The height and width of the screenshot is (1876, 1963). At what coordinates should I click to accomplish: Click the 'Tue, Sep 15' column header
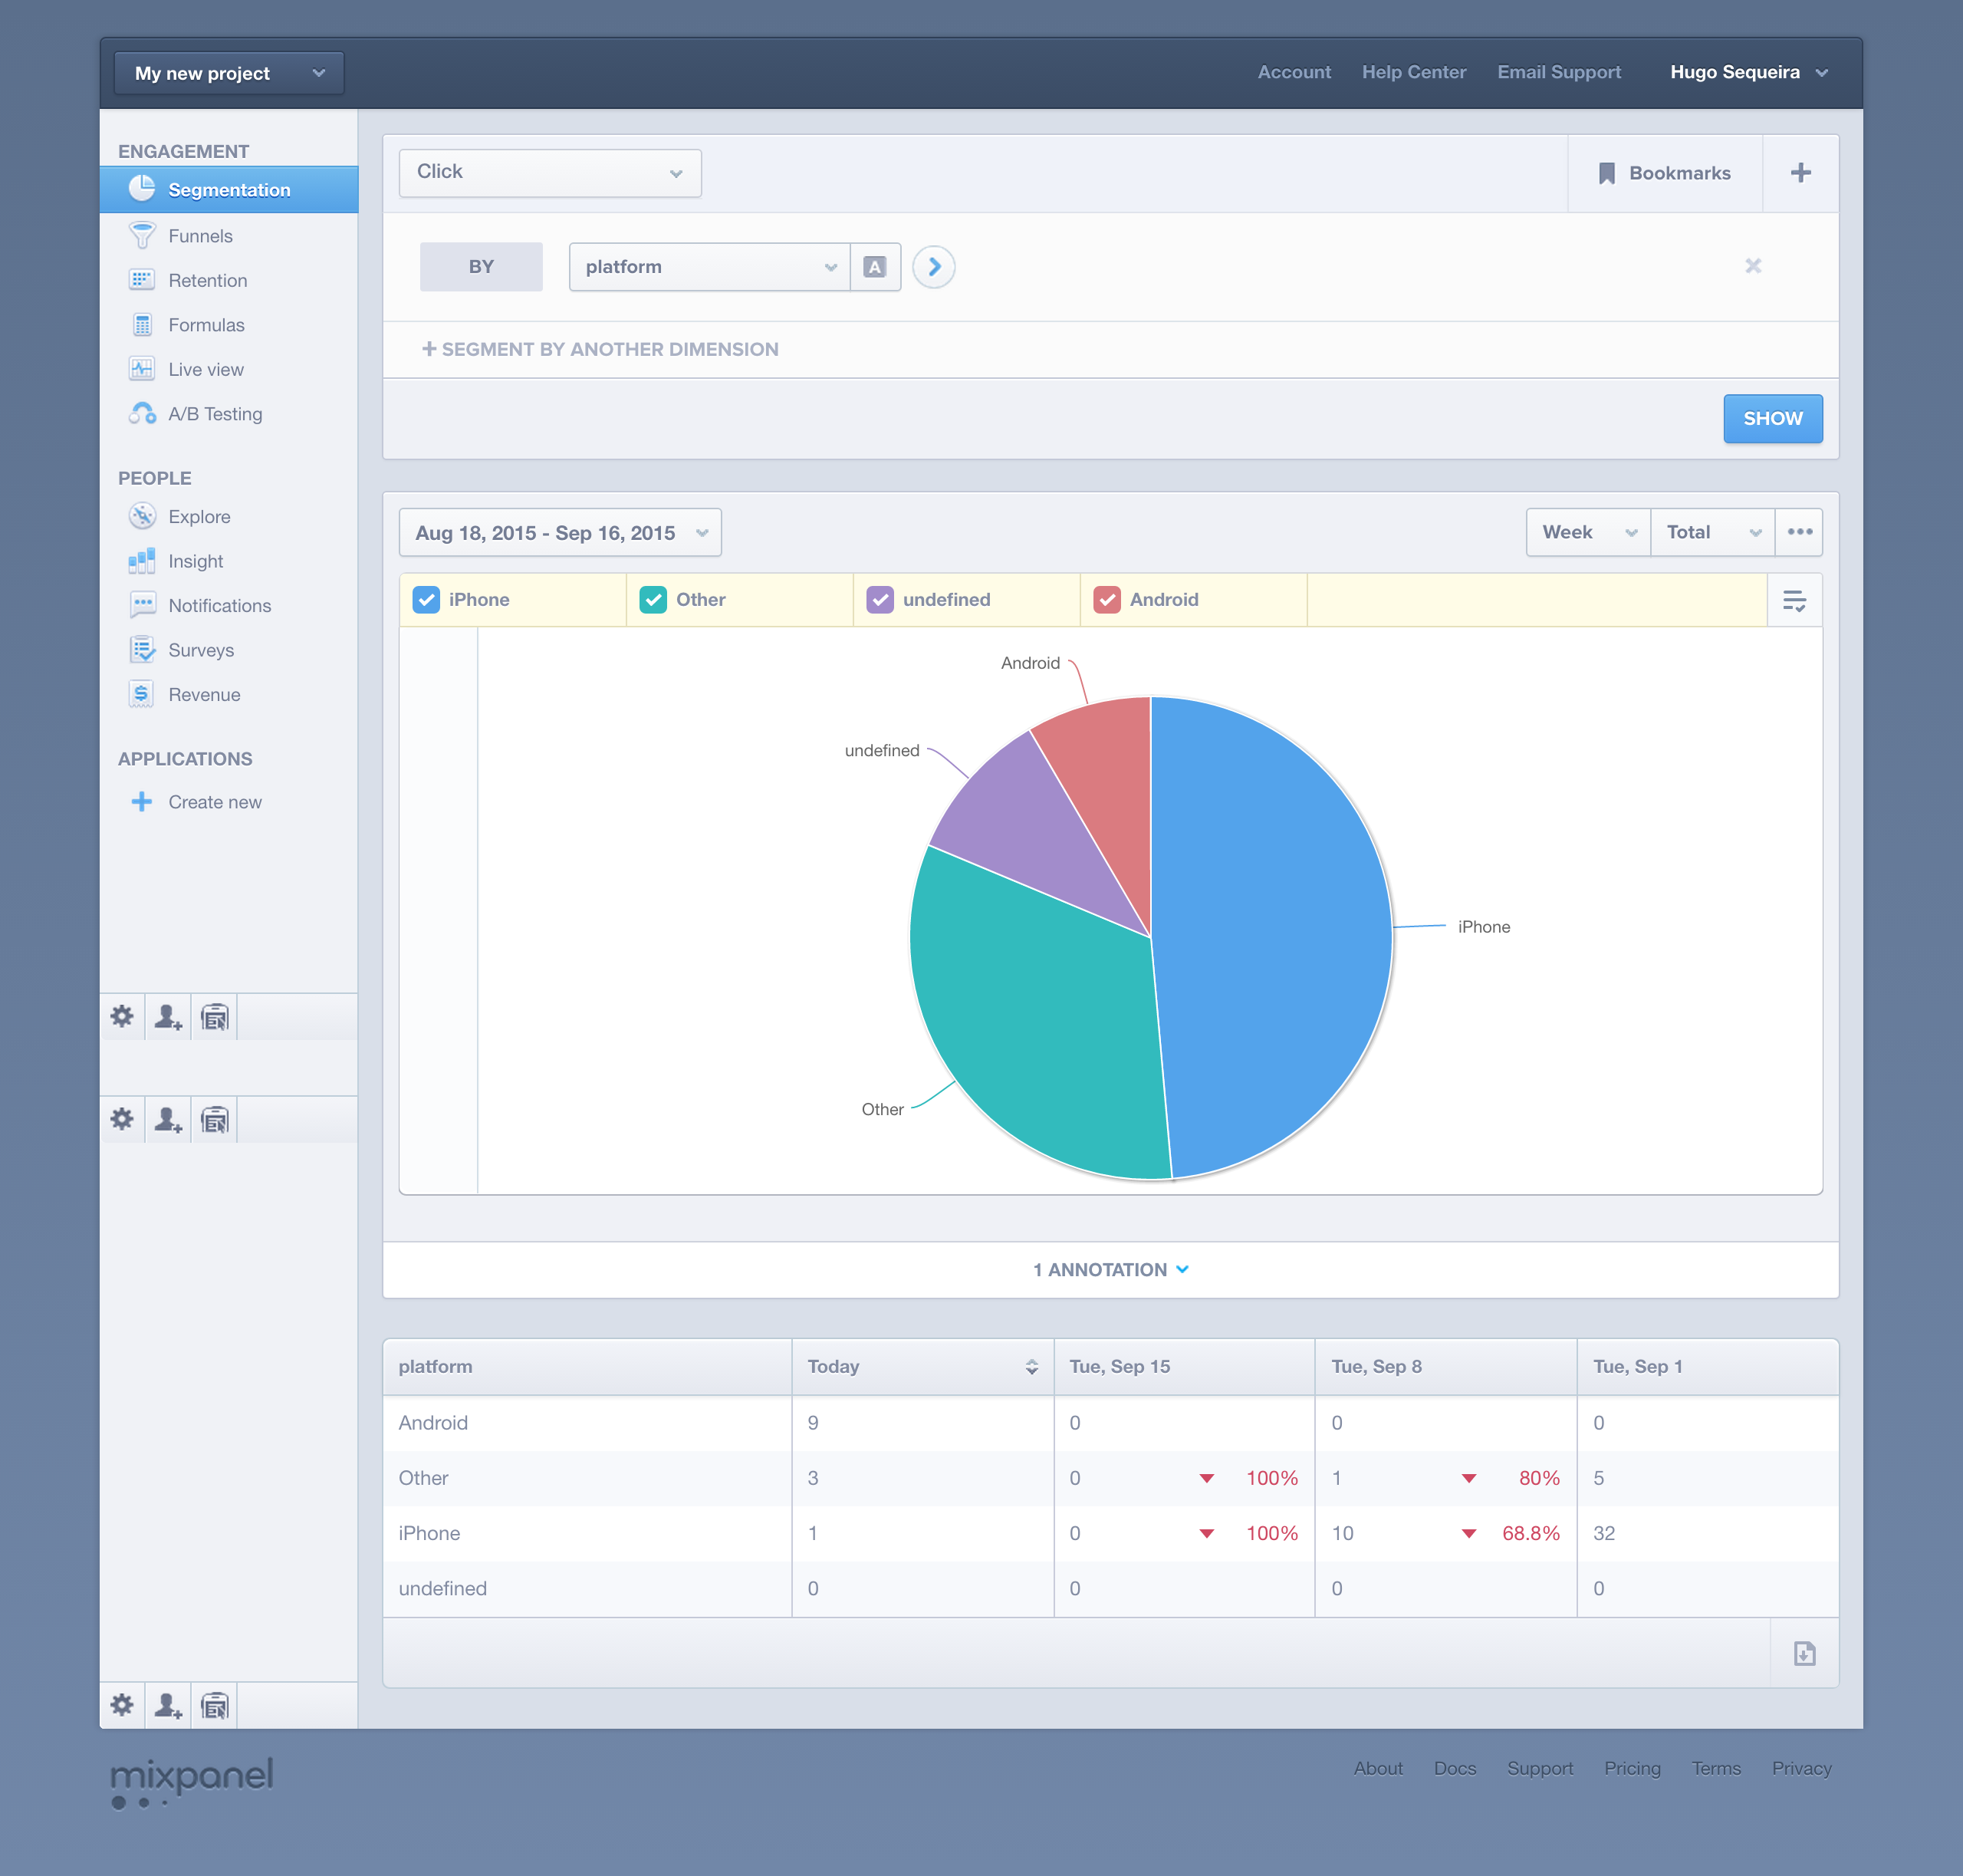point(1184,1367)
